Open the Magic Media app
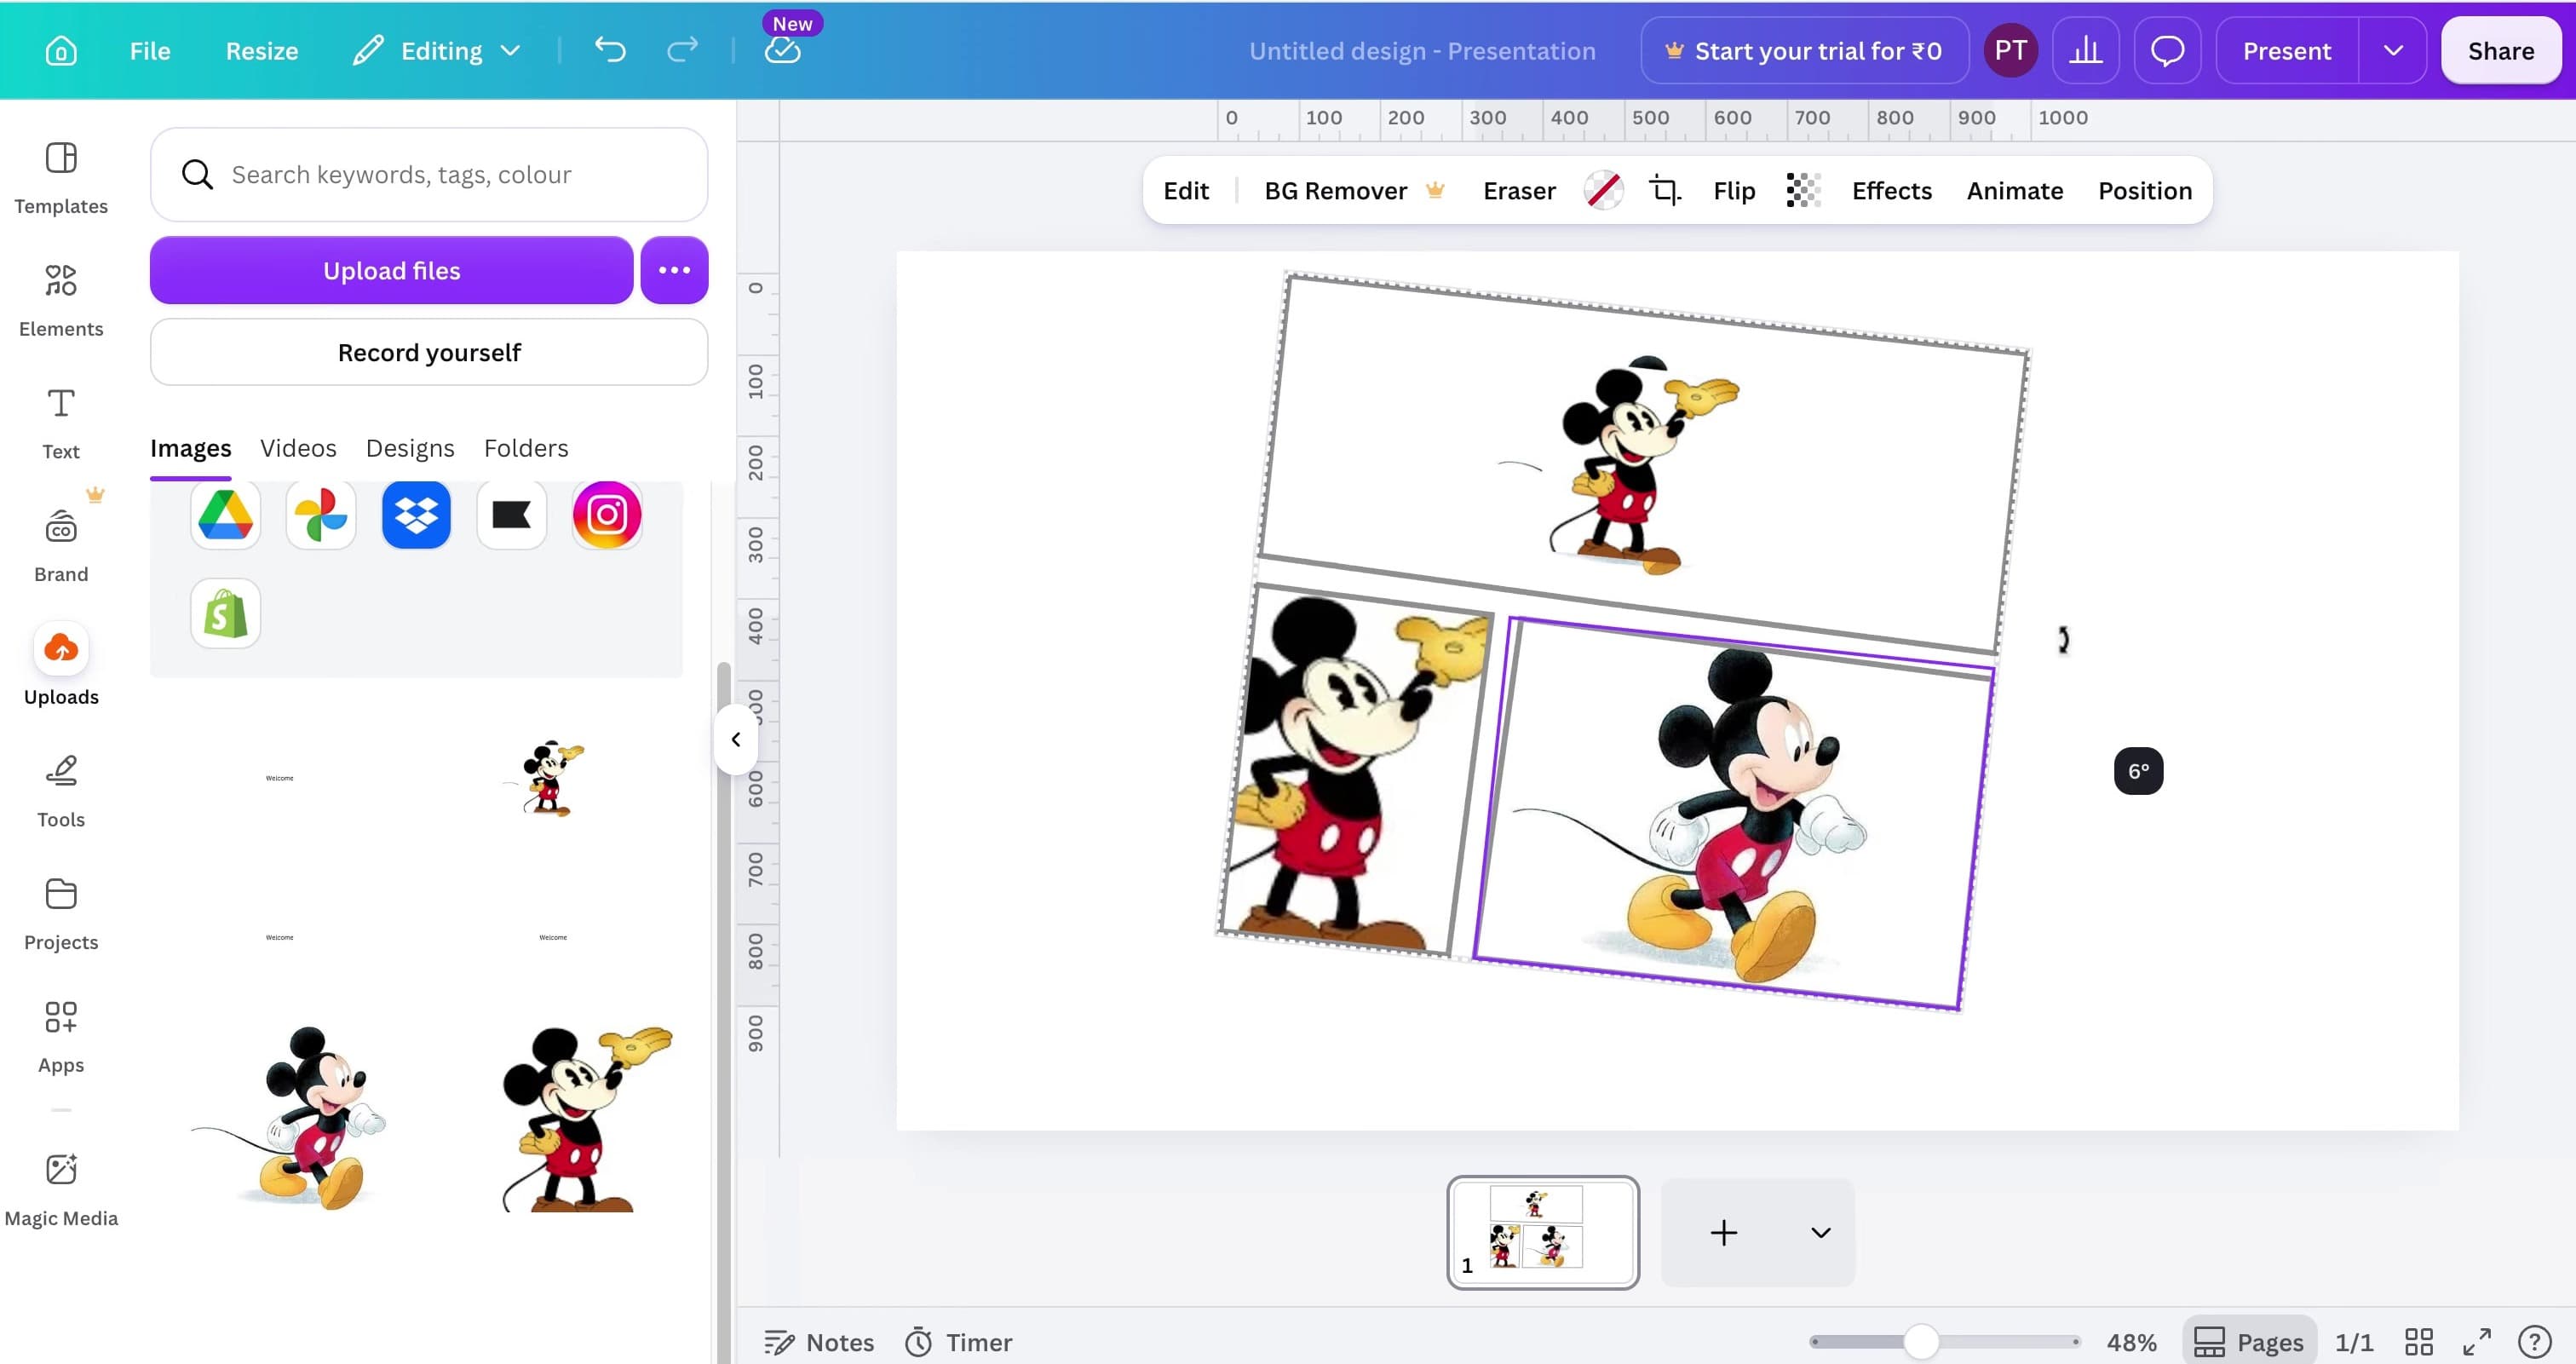The width and height of the screenshot is (2576, 1364). point(61,1190)
